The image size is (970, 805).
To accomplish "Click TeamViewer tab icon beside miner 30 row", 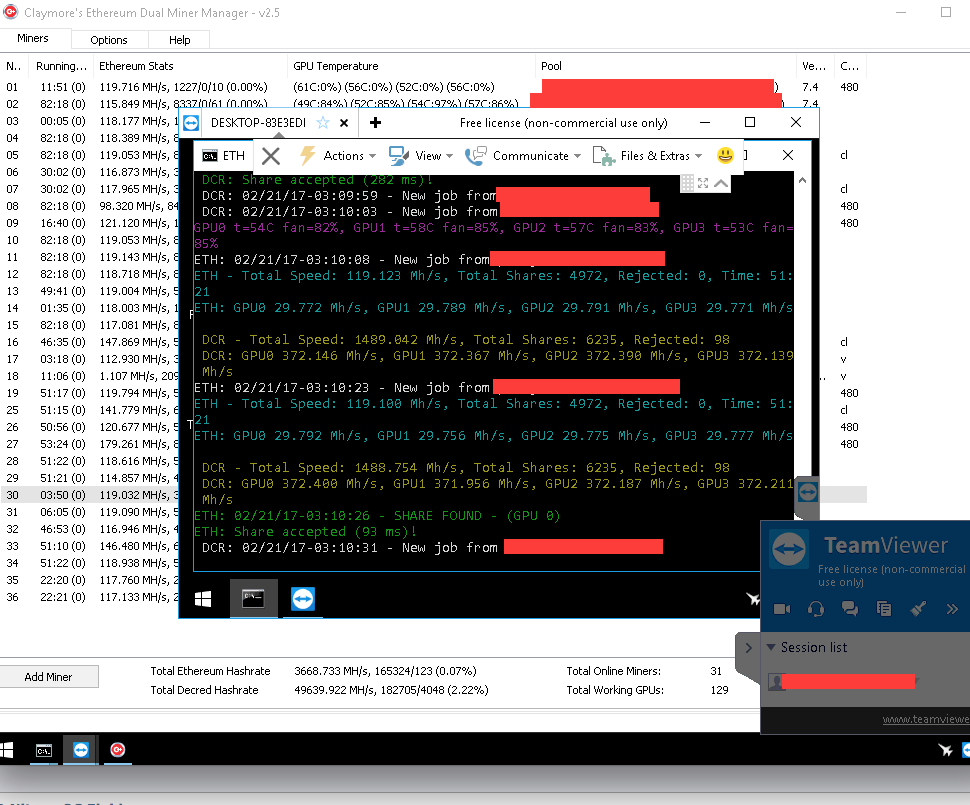I will coord(808,493).
